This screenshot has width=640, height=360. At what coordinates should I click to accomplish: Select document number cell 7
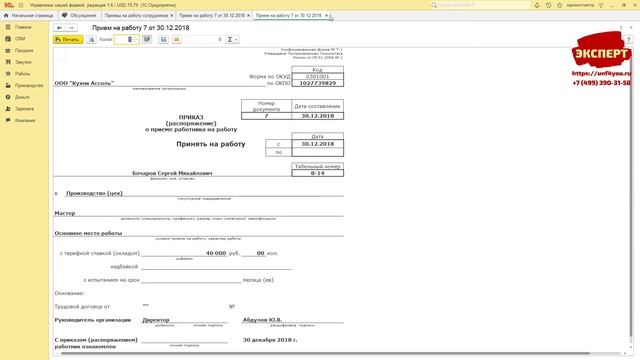click(267, 116)
